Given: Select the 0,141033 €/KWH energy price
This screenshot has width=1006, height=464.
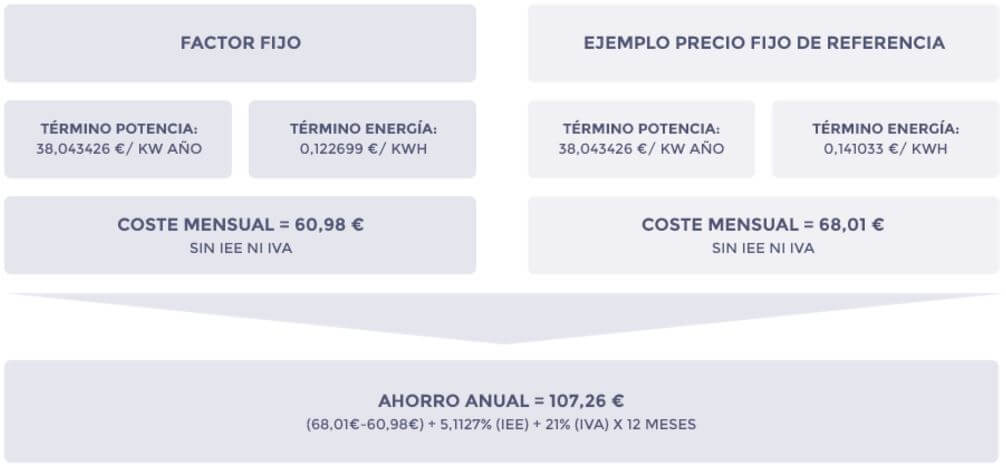Looking at the screenshot, I should tap(885, 150).
